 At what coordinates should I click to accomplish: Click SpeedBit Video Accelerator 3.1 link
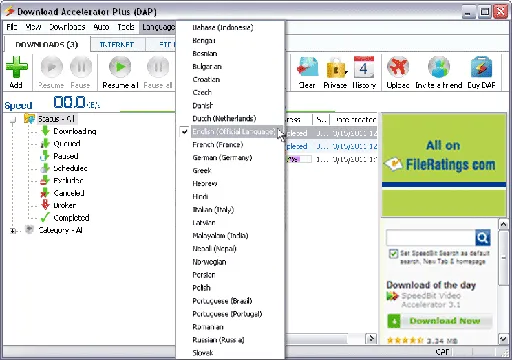[x=431, y=300]
